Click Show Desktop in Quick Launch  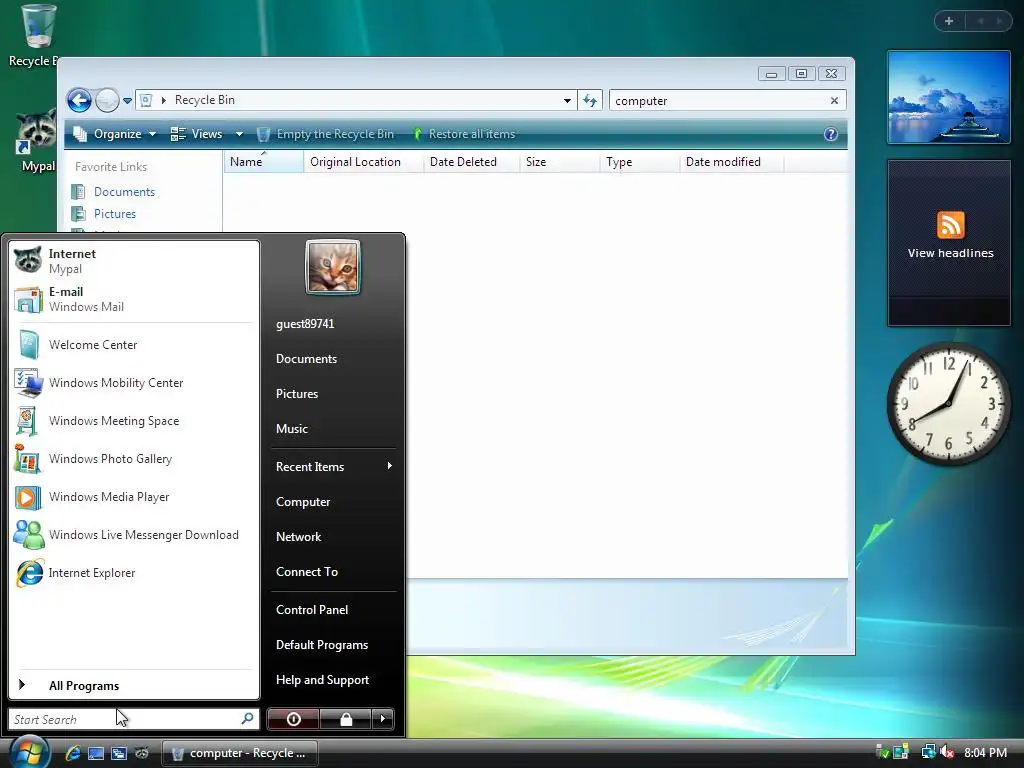pos(96,753)
